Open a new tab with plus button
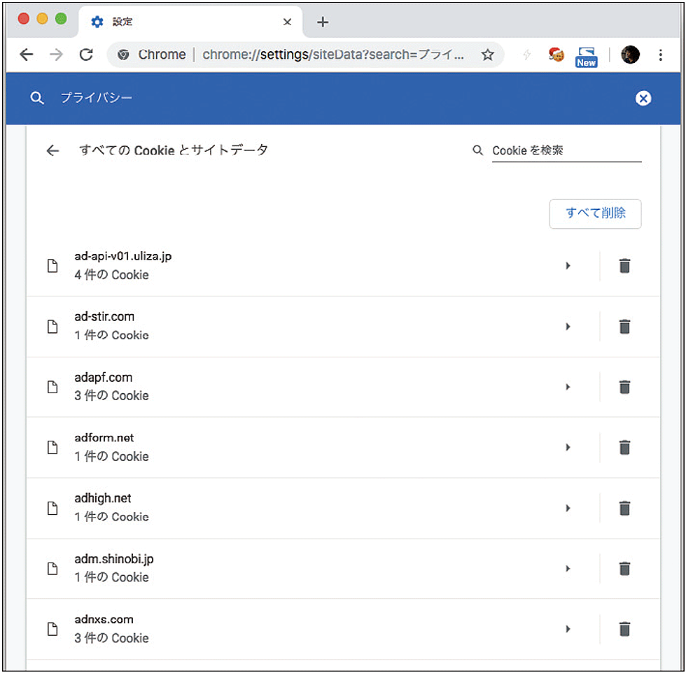This screenshot has width=686, height=673. 322,22
